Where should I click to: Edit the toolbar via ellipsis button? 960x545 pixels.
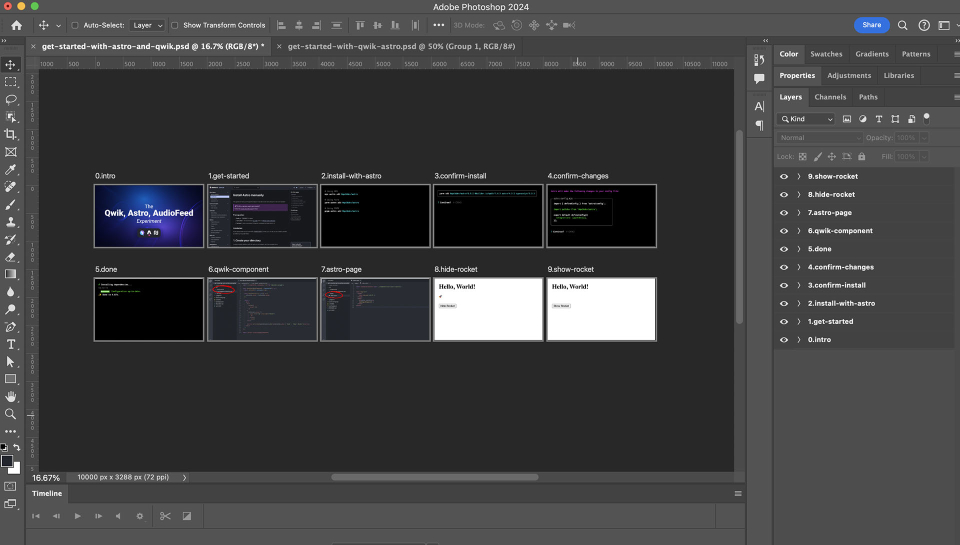coord(10,431)
